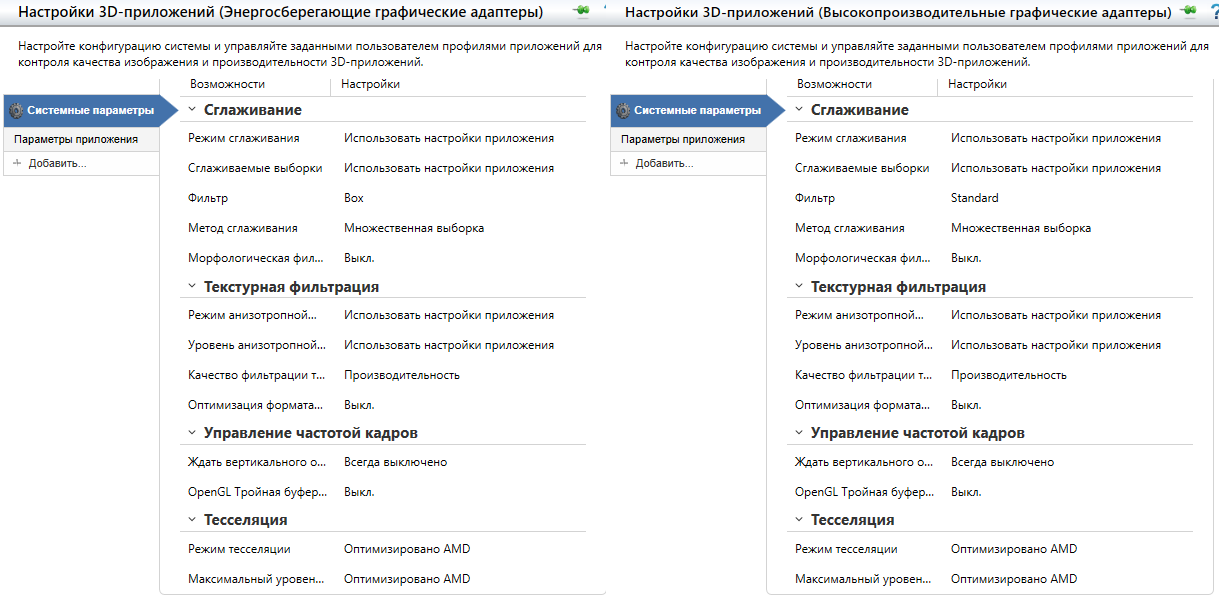
Task: Click Добавить... link in energy-saving panel
Action: click(x=57, y=163)
